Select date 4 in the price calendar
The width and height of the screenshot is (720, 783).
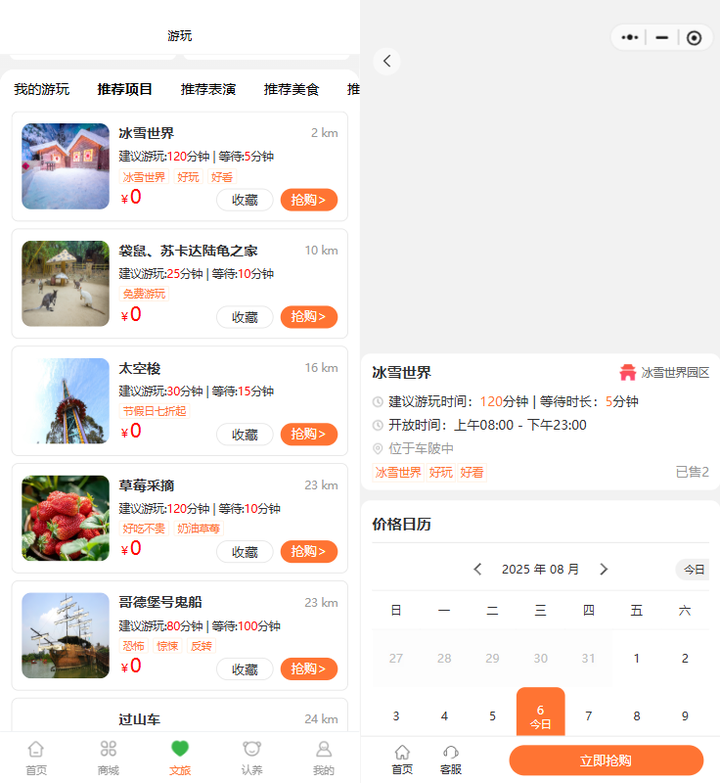(444, 716)
